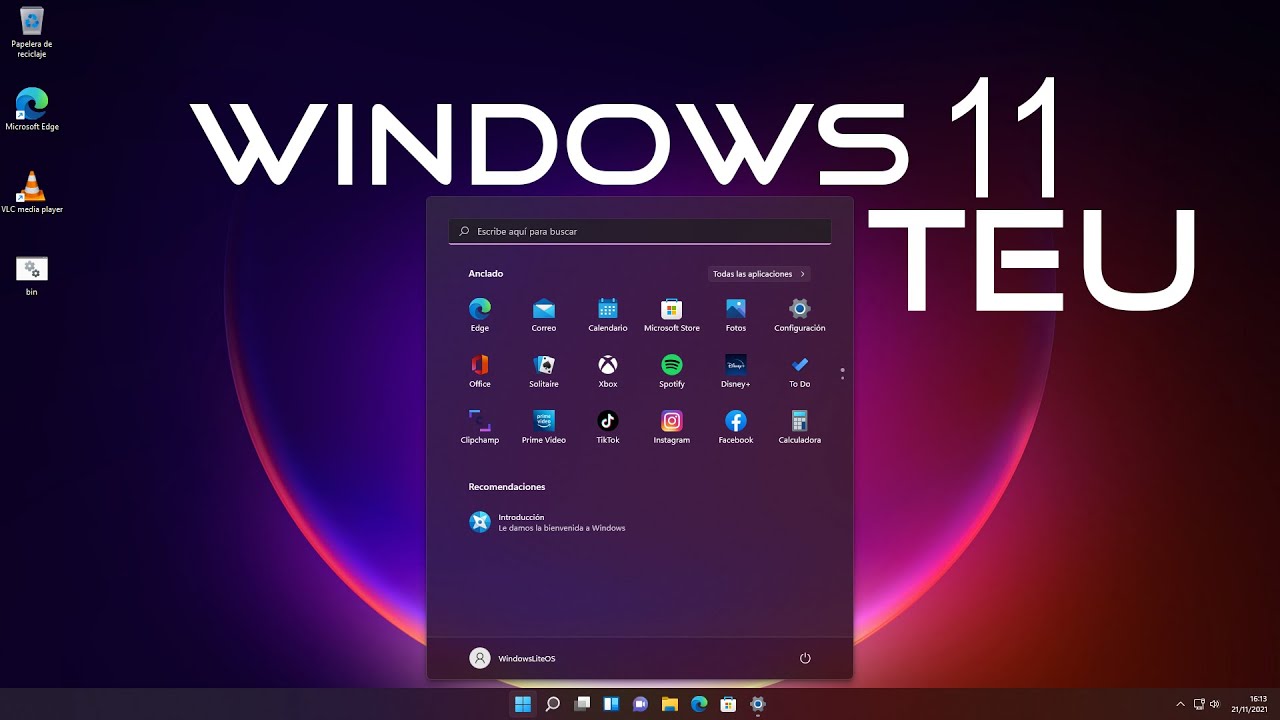Viewport: 1280px width, 720px height.
Task: Open Prime Video app
Action: coord(544,426)
